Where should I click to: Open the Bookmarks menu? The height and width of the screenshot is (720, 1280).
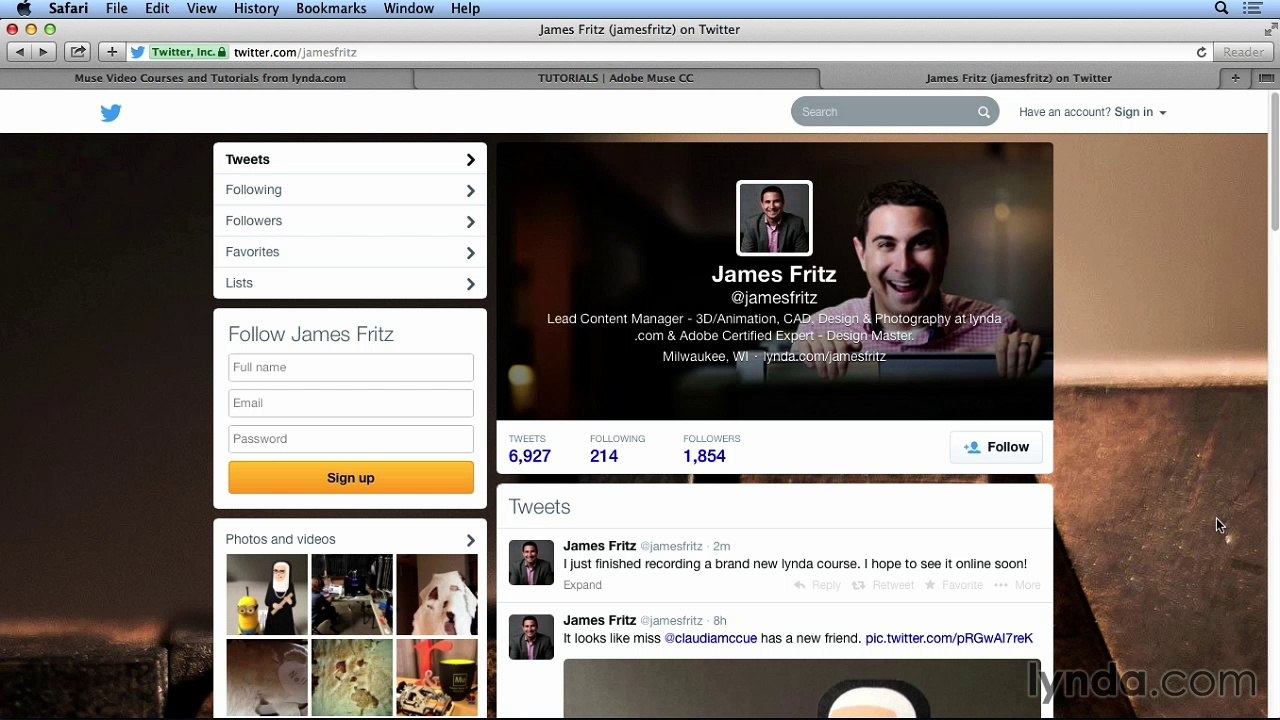point(331,9)
